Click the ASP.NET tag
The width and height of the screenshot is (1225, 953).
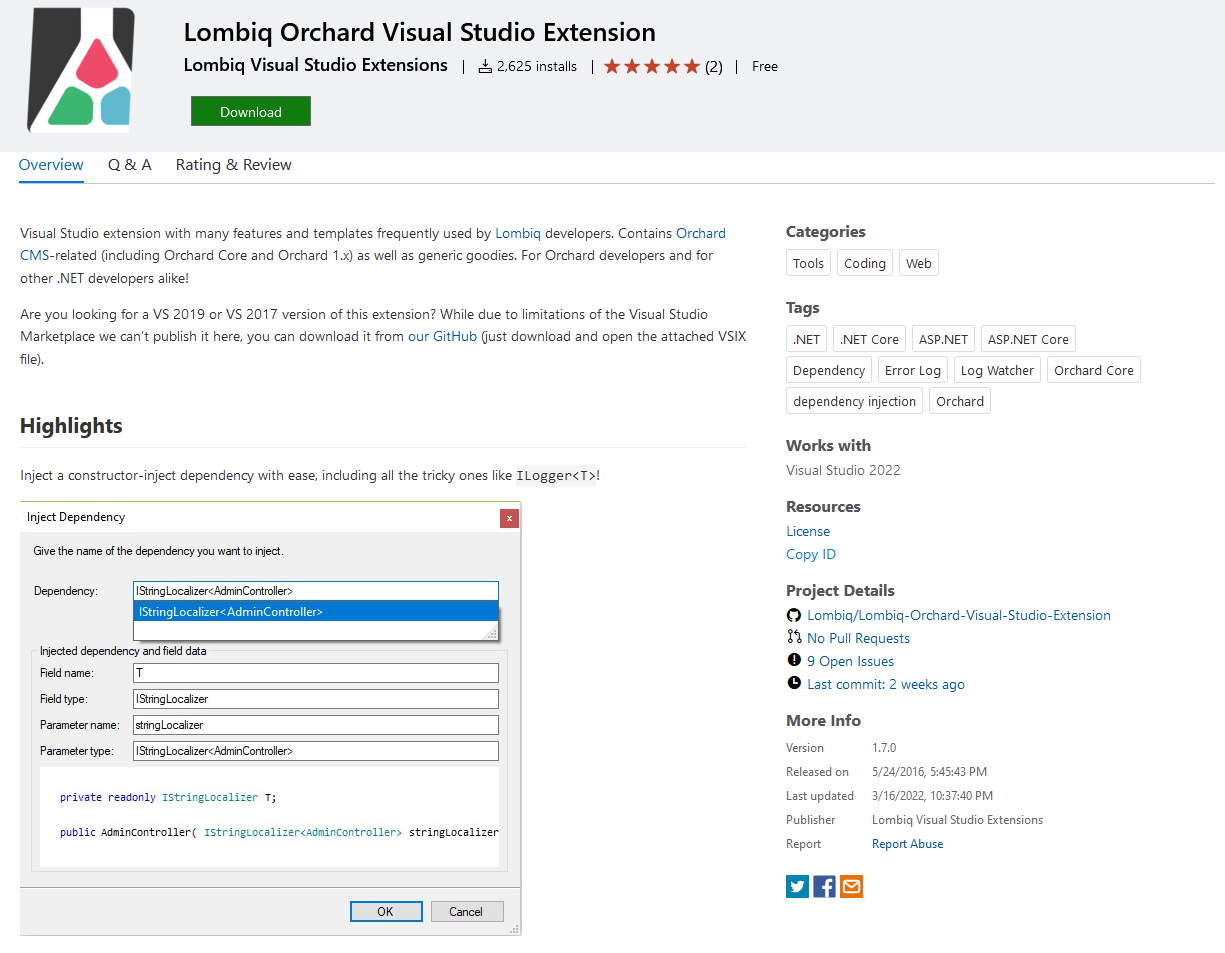(943, 339)
